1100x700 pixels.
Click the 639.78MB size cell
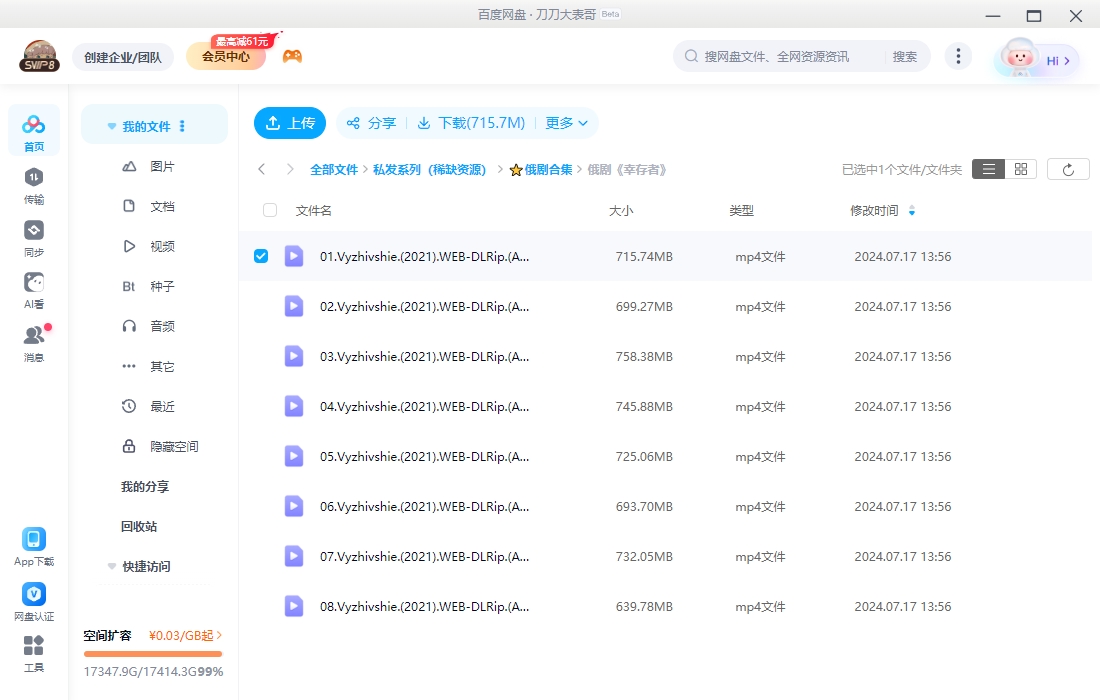pyautogui.click(x=644, y=607)
